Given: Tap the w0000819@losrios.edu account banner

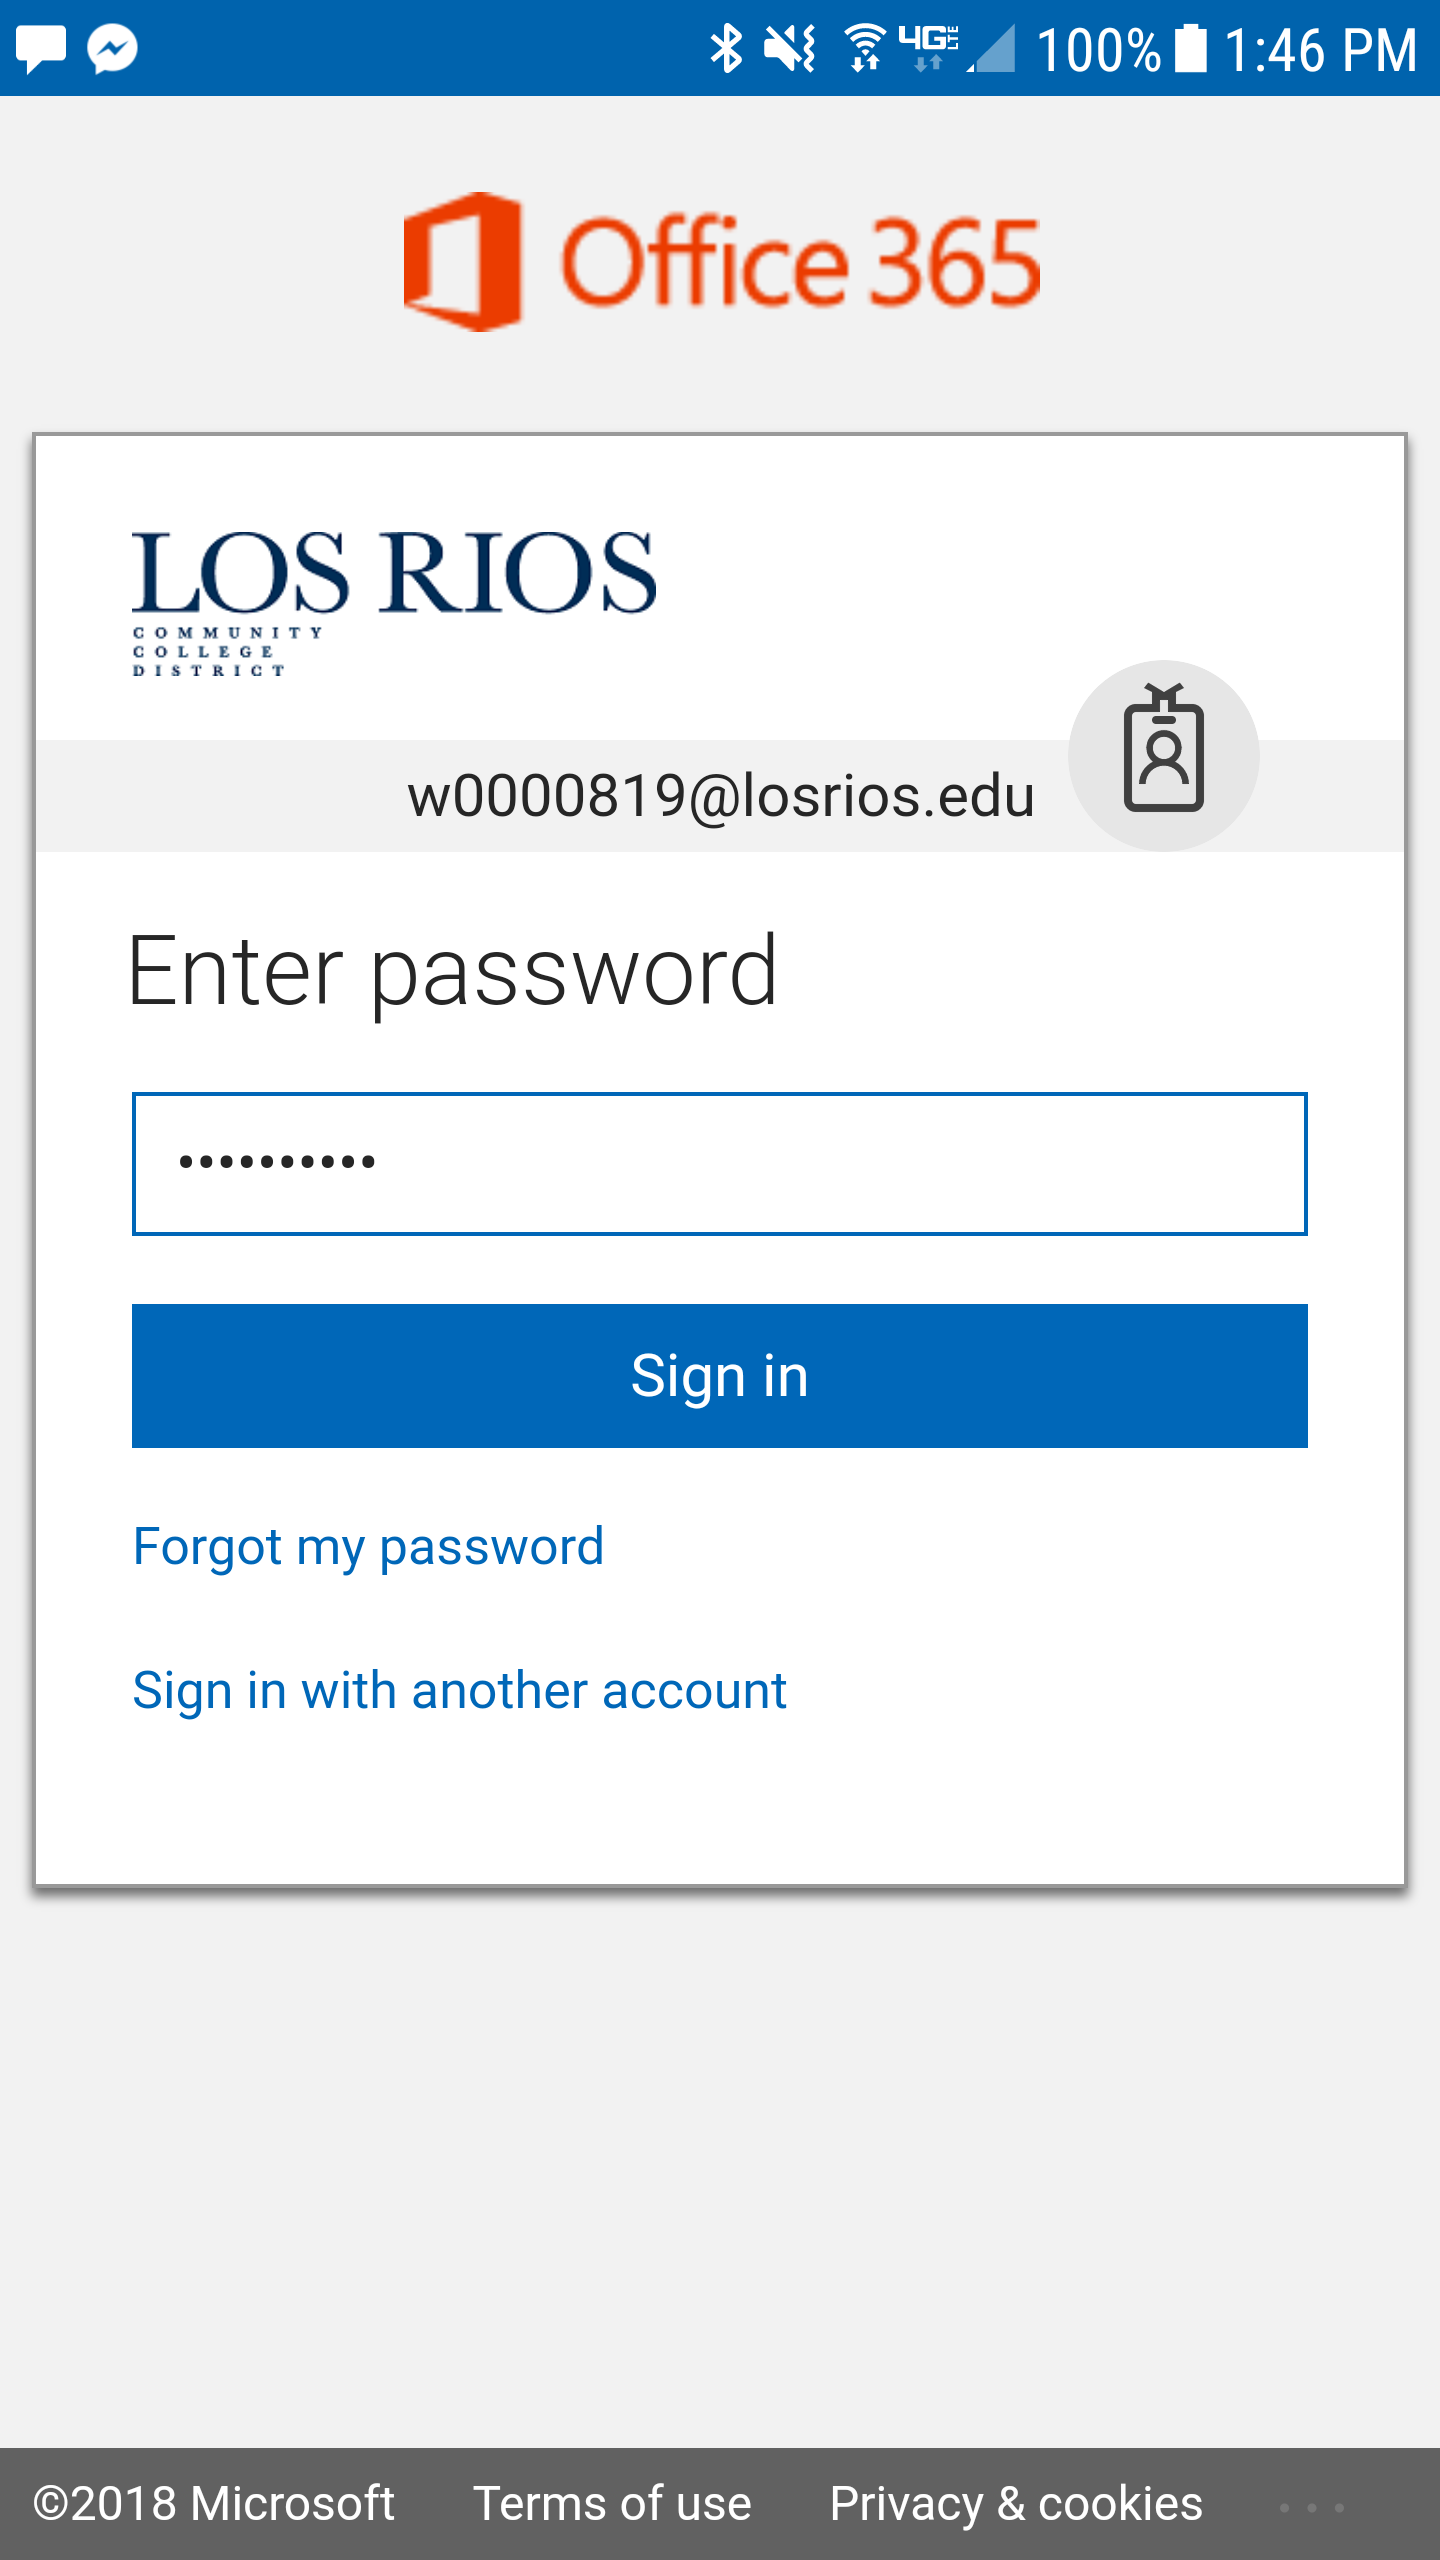Looking at the screenshot, I should coord(720,796).
